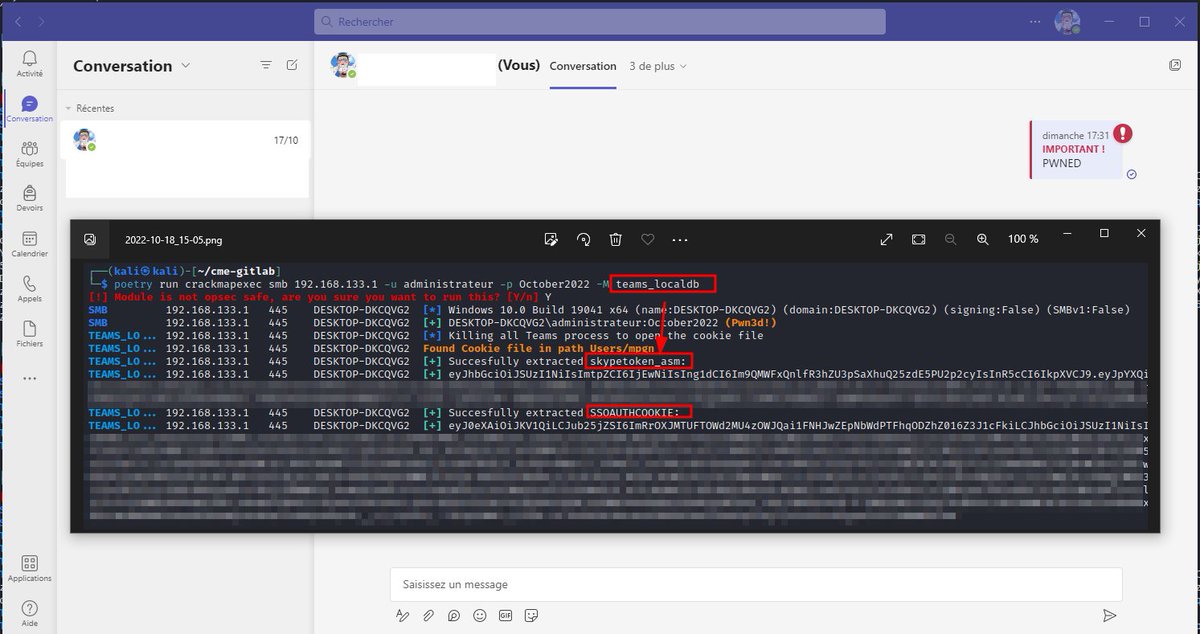Click the photo viewer gallery icon
This screenshot has height=634, width=1200.
click(90, 239)
